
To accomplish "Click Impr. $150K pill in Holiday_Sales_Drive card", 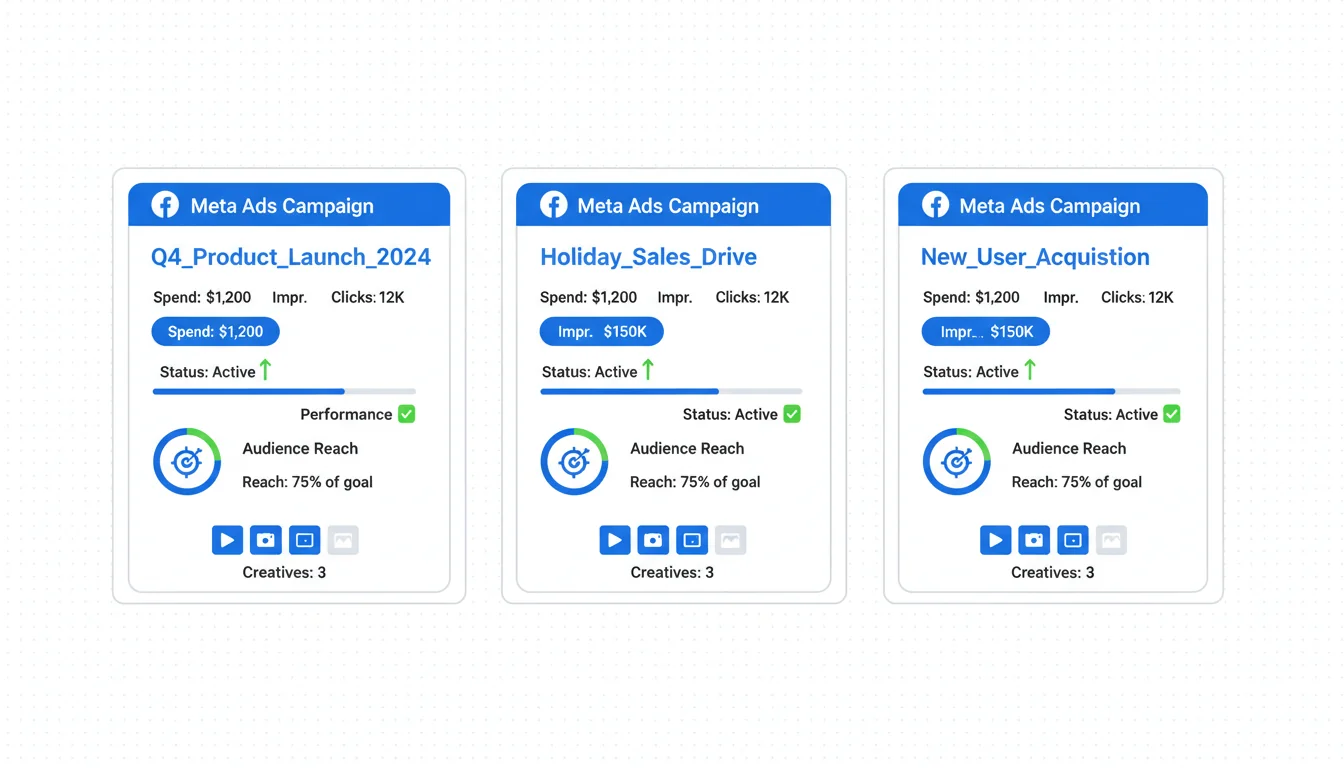I will coord(601,332).
